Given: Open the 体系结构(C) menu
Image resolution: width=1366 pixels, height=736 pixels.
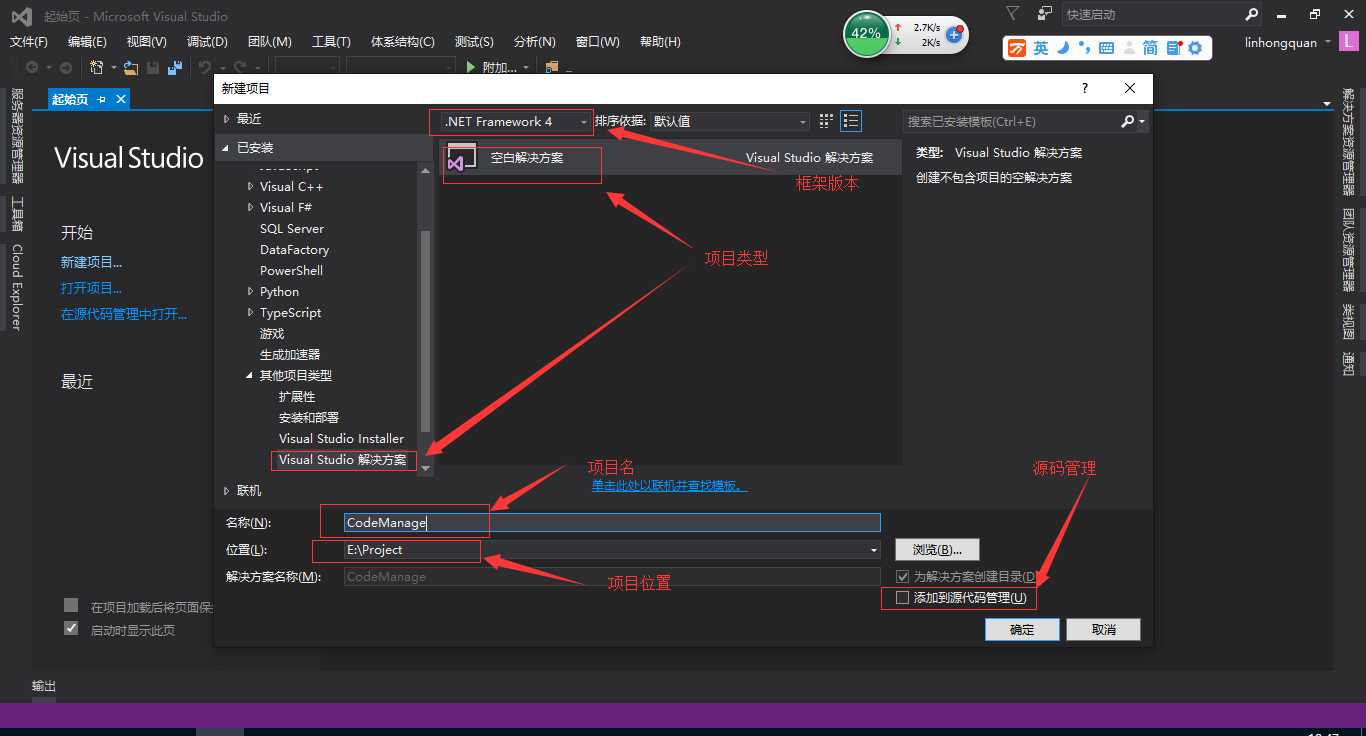Looking at the screenshot, I should point(403,41).
